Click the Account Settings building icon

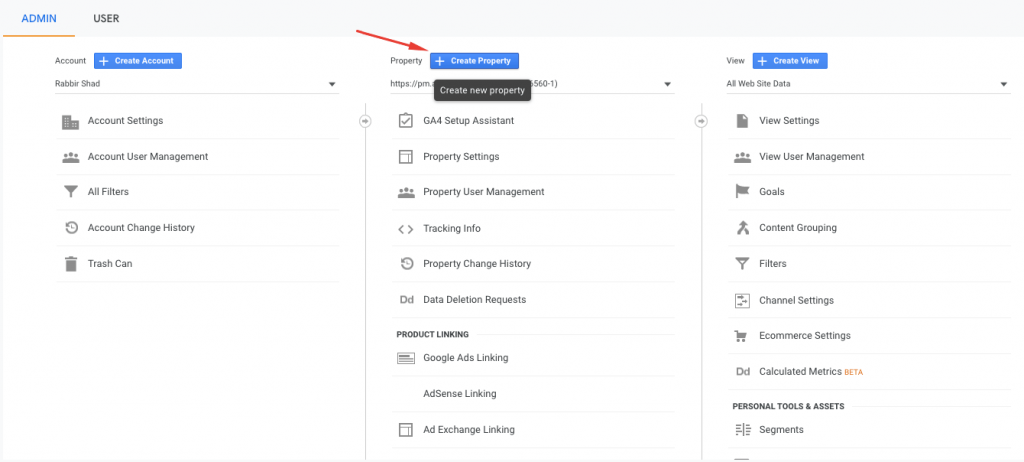point(70,121)
